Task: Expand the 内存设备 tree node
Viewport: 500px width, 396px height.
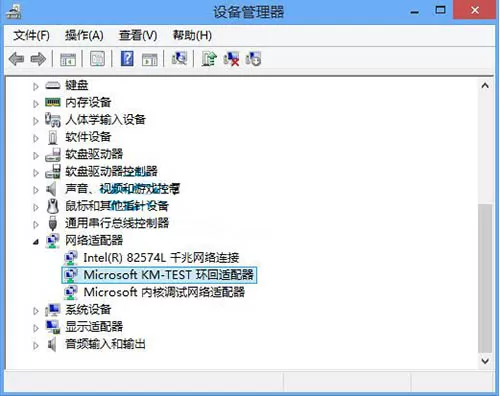Action: (x=36, y=104)
